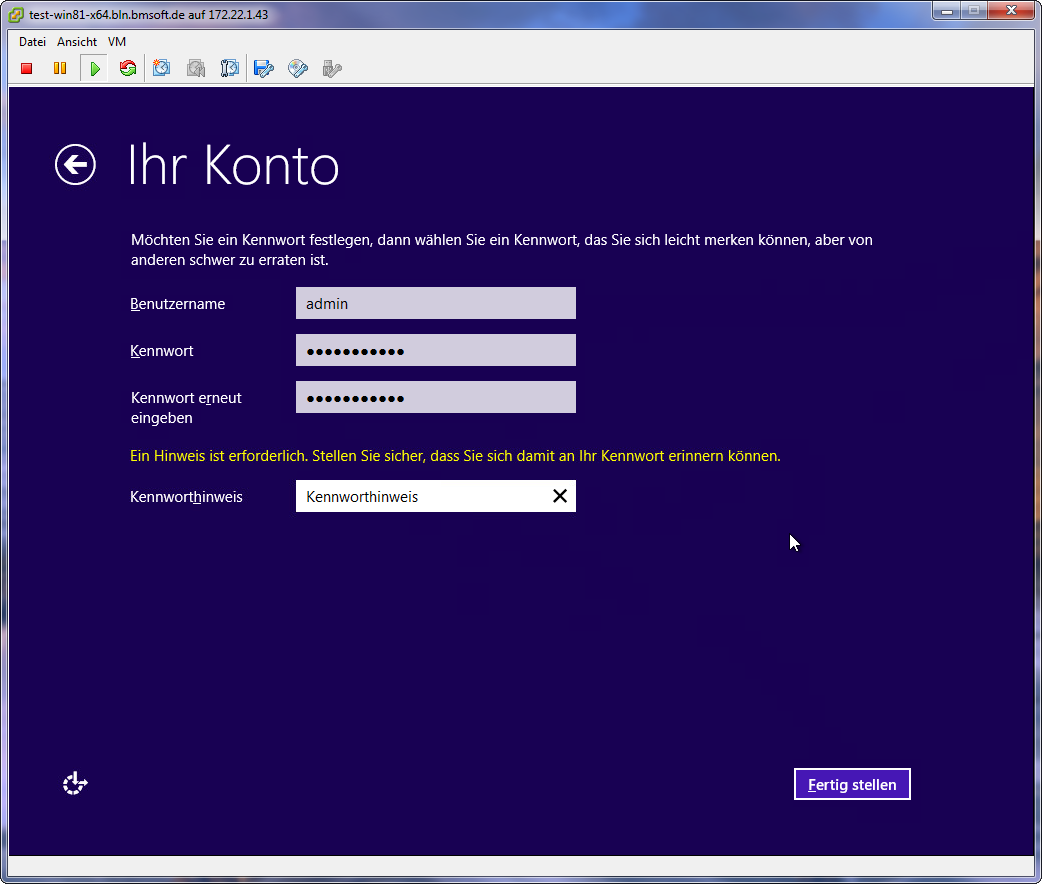1042x884 pixels.
Task: Click the Ihr Konto heading
Action: click(x=233, y=165)
